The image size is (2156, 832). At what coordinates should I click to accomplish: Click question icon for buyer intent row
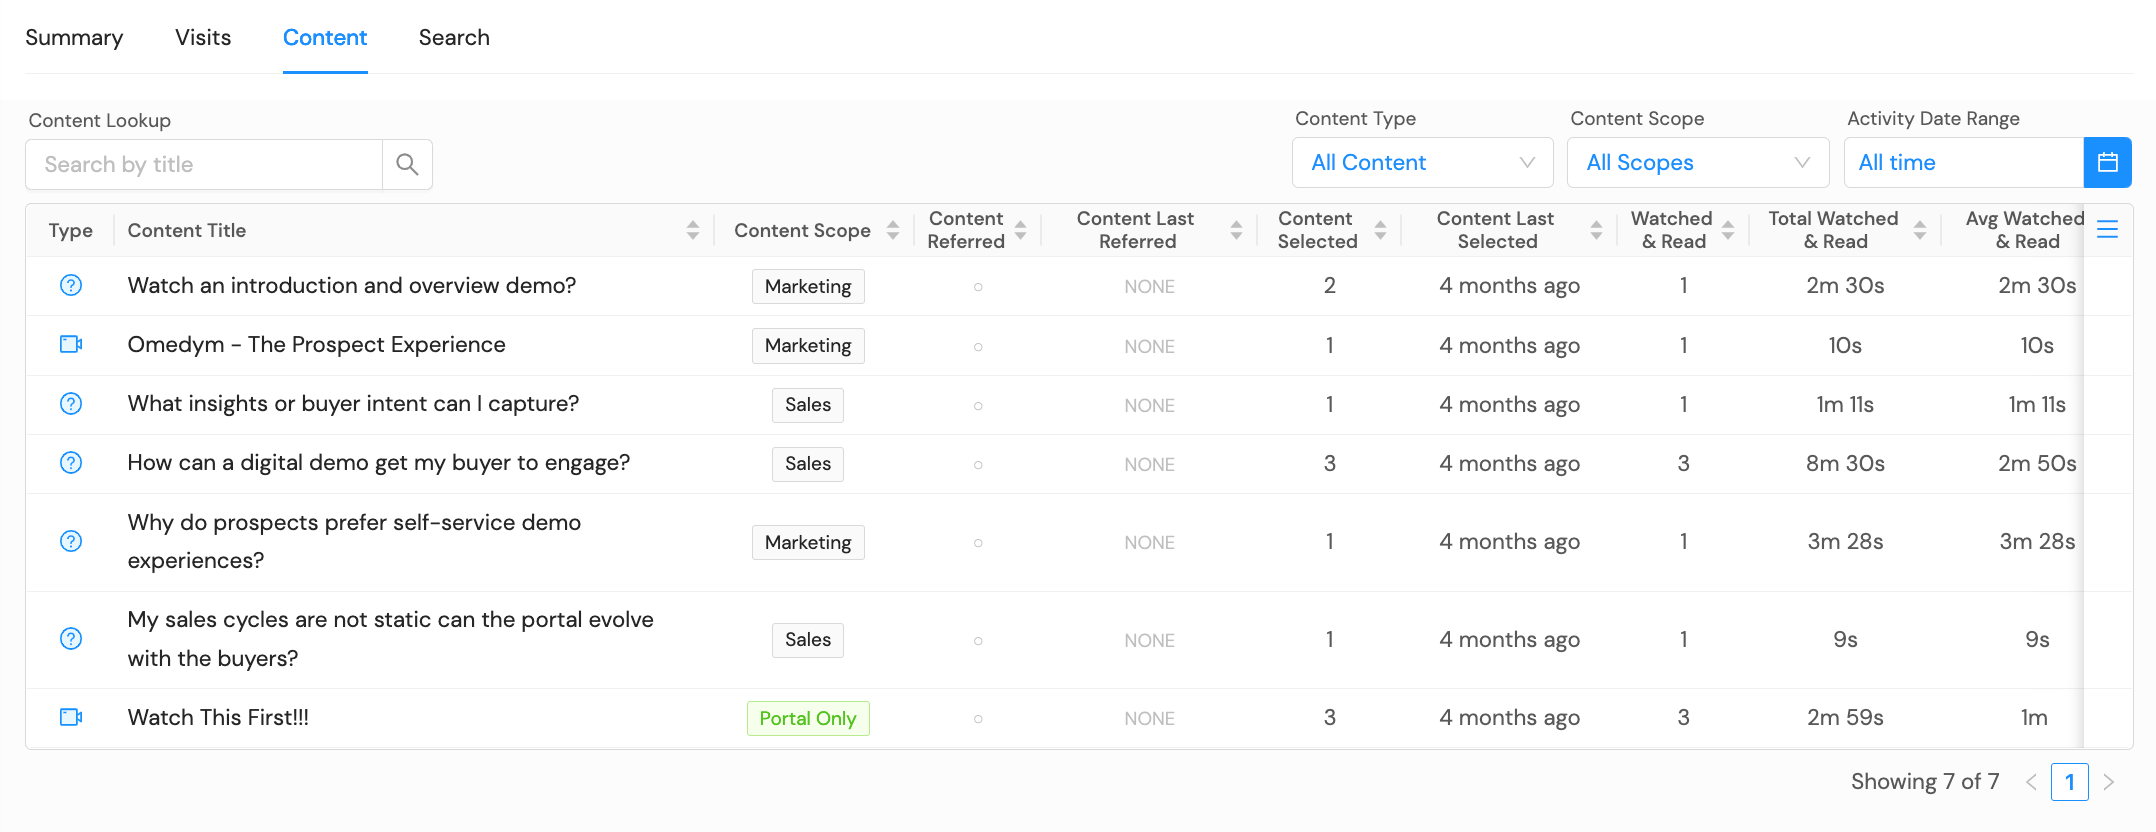[71, 403]
